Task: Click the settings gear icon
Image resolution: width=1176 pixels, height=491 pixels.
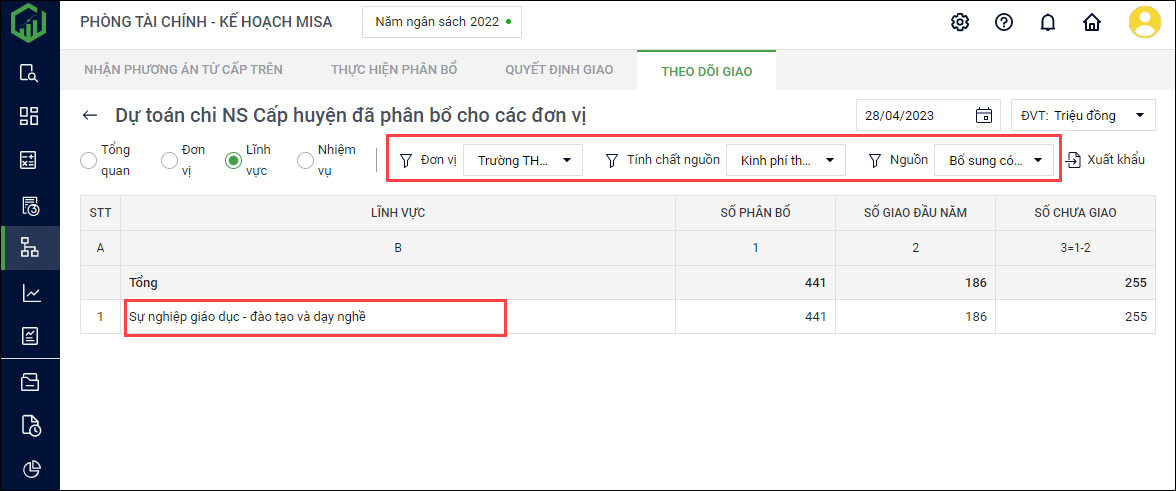Action: (x=960, y=22)
